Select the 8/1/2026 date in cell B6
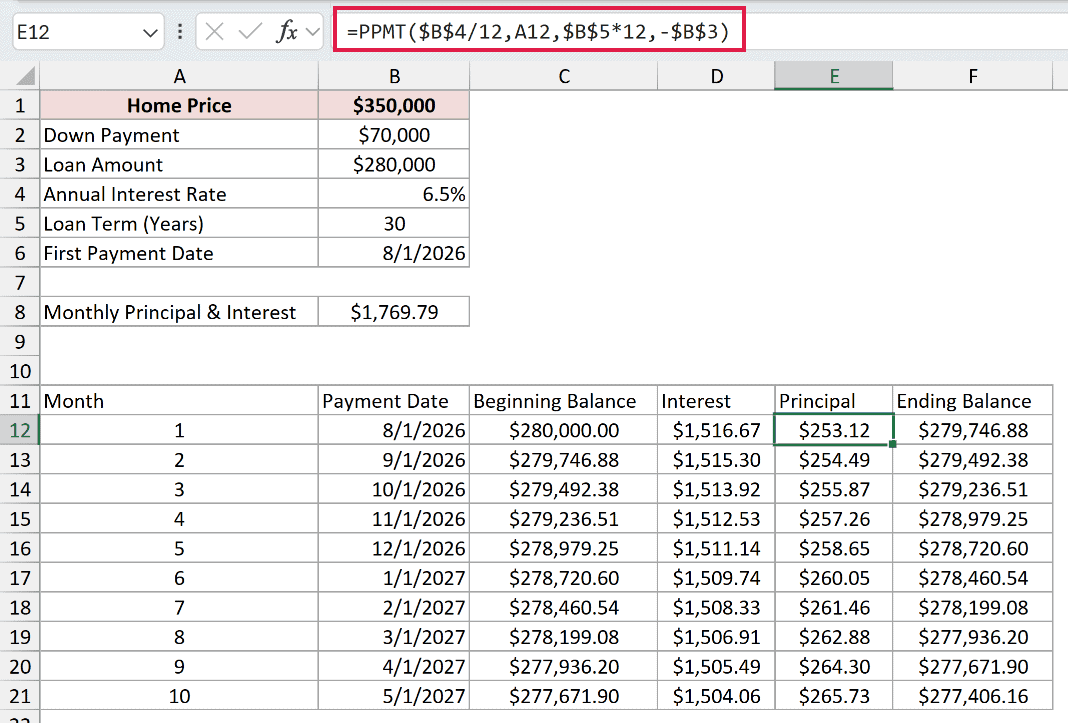1068x723 pixels. point(394,253)
